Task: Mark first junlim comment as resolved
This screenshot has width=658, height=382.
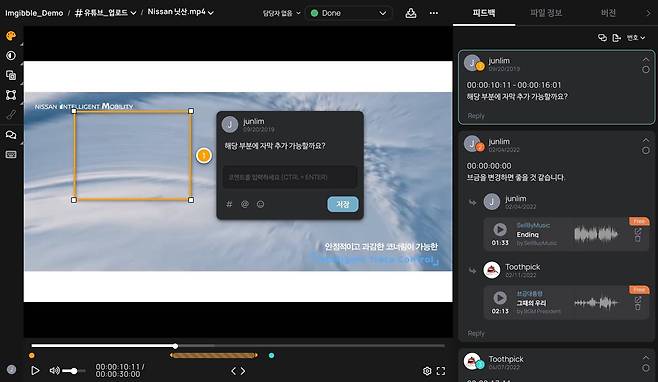Action: (646, 70)
